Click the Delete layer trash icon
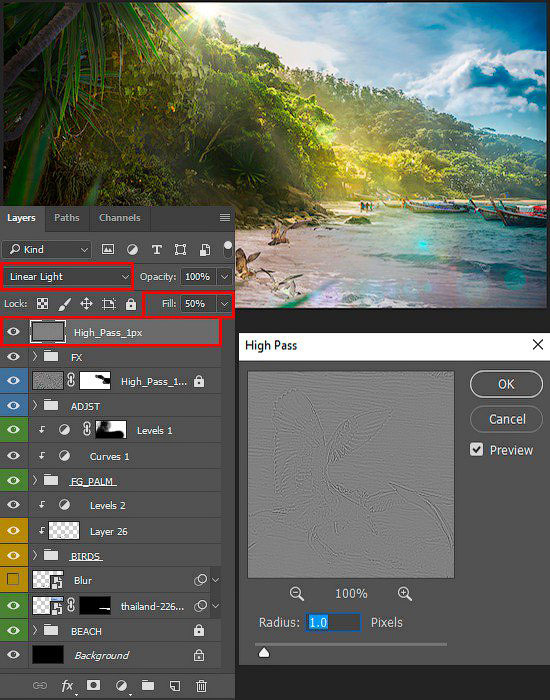550x700 pixels. (201, 685)
